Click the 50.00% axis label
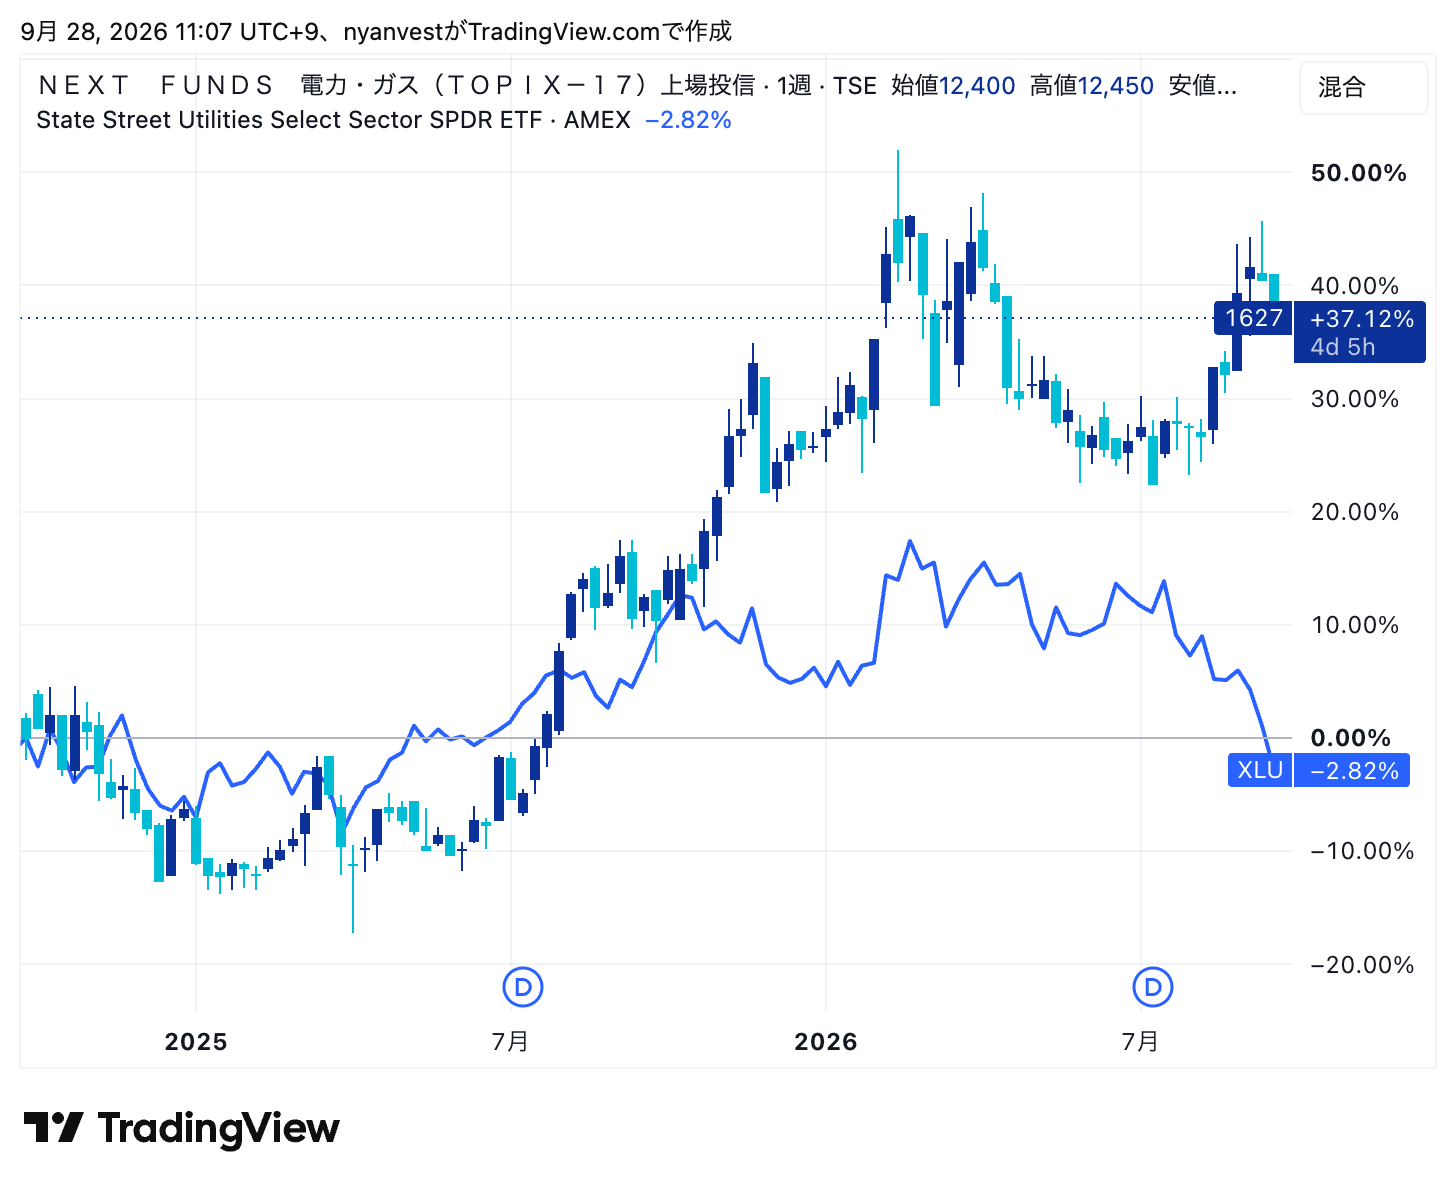The height and width of the screenshot is (1188, 1456). click(x=1358, y=173)
